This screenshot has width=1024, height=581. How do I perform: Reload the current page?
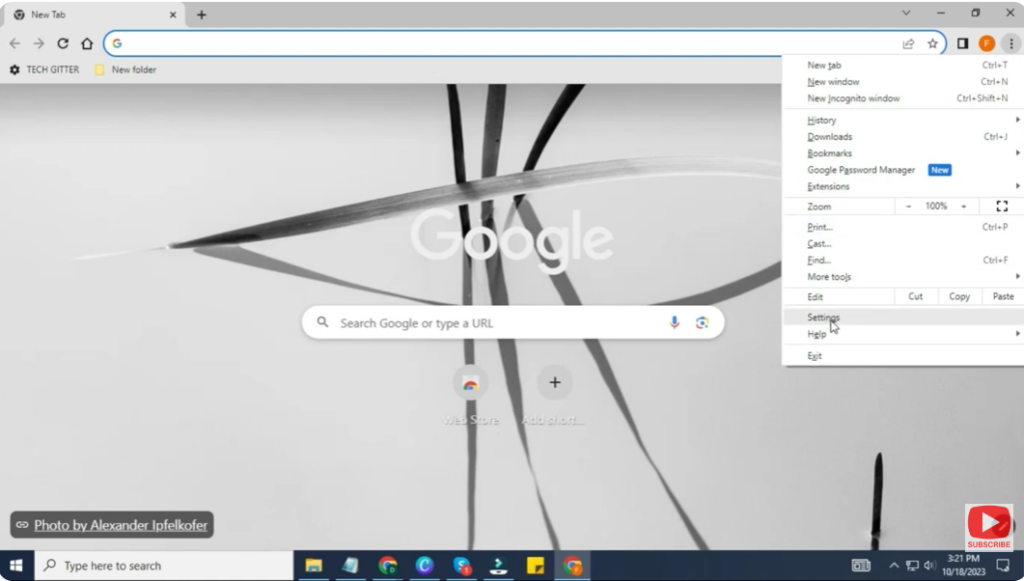(x=62, y=43)
